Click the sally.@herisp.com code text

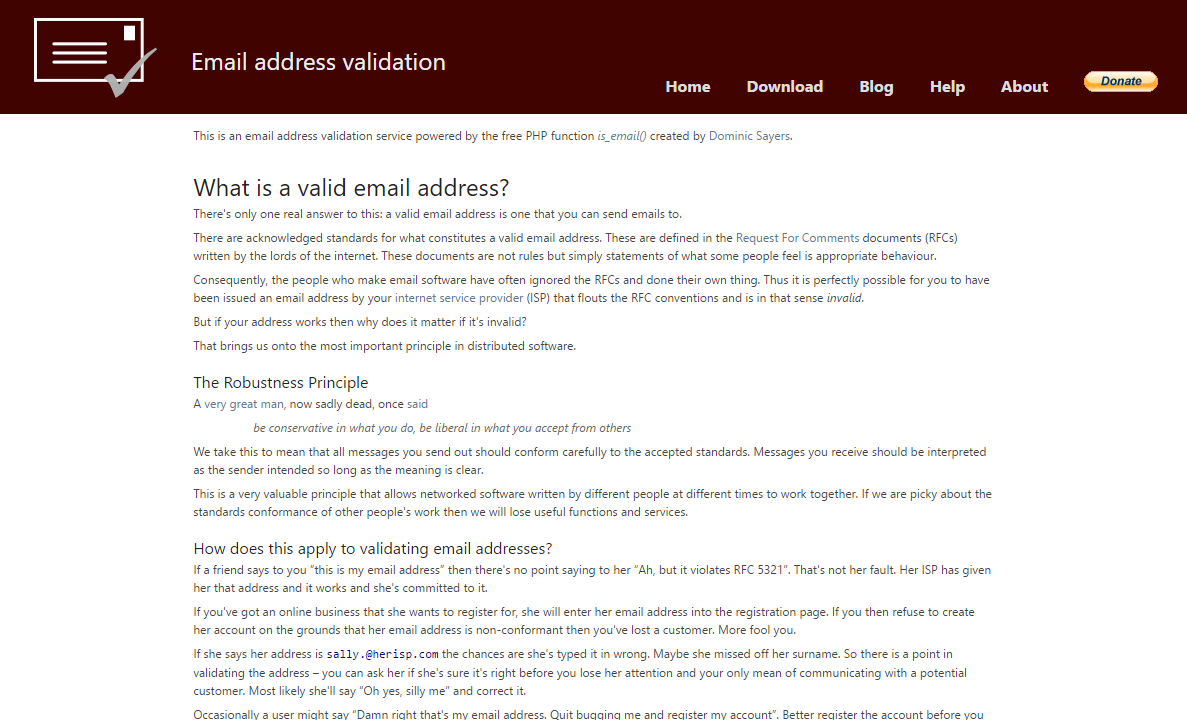[382, 654]
